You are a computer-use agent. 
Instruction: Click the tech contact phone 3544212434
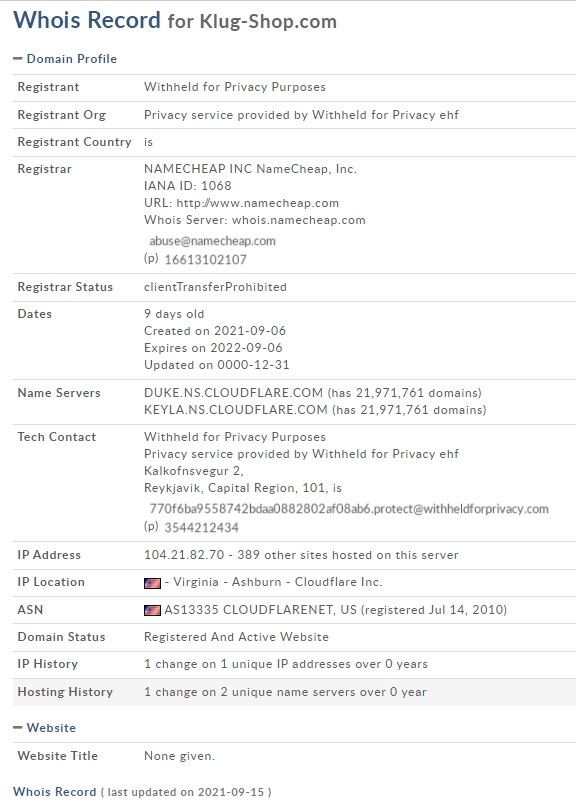click(202, 528)
